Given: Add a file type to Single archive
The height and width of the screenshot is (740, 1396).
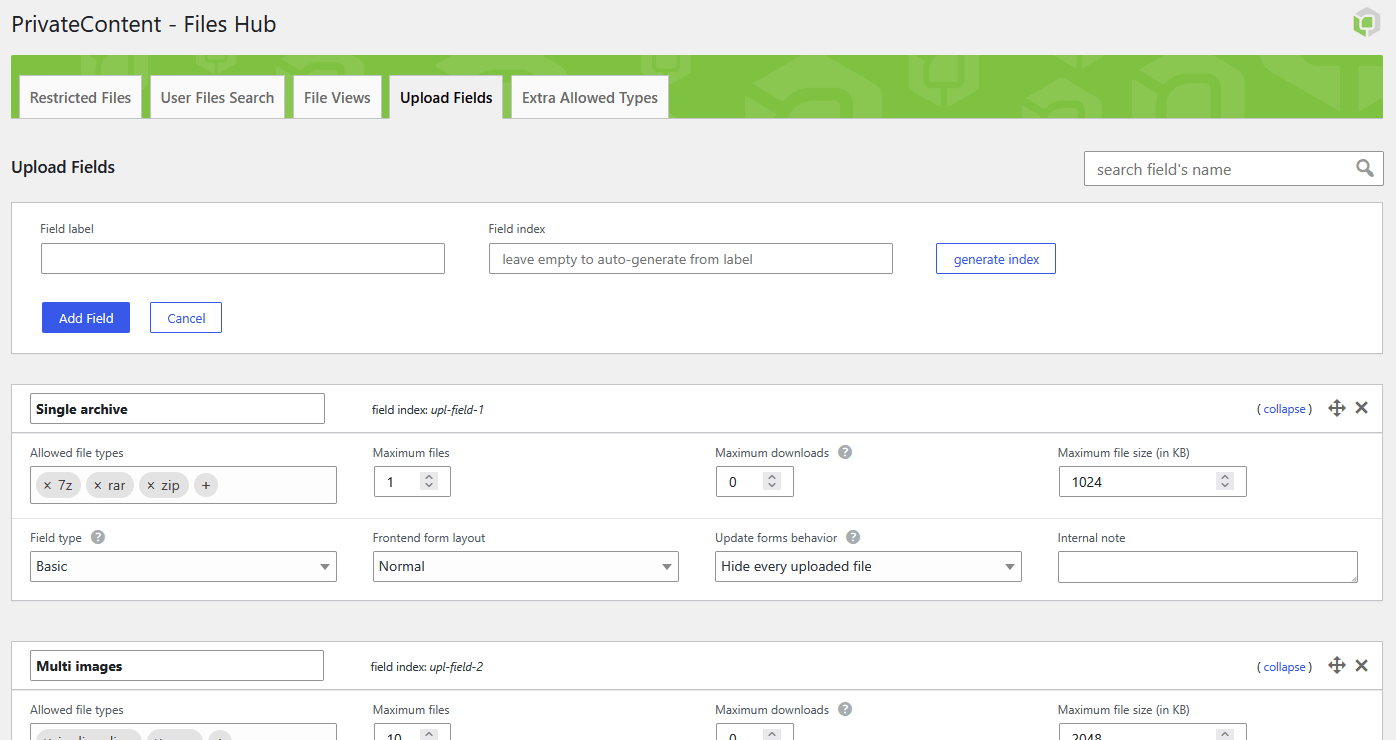Looking at the screenshot, I should tap(205, 485).
